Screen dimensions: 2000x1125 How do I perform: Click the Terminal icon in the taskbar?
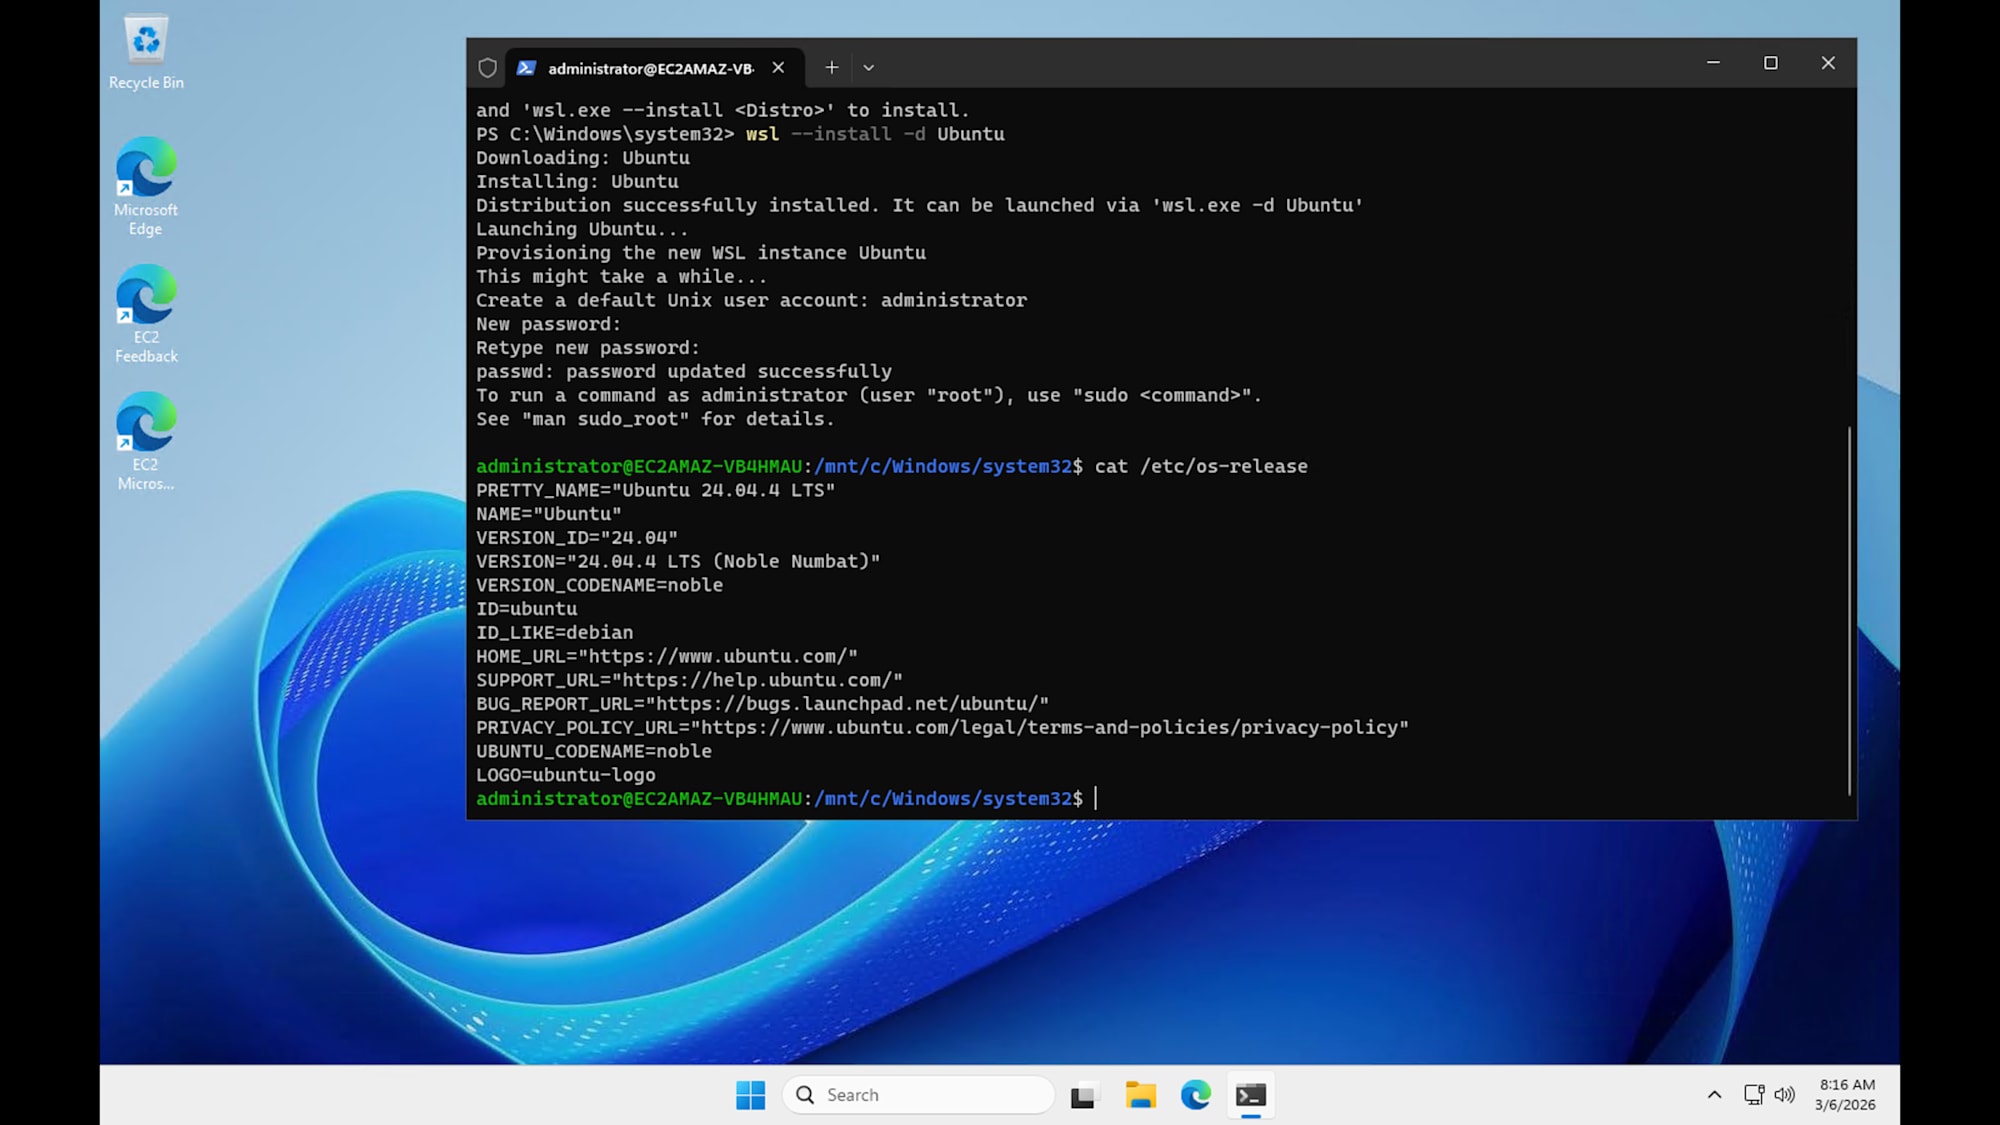(x=1250, y=1095)
